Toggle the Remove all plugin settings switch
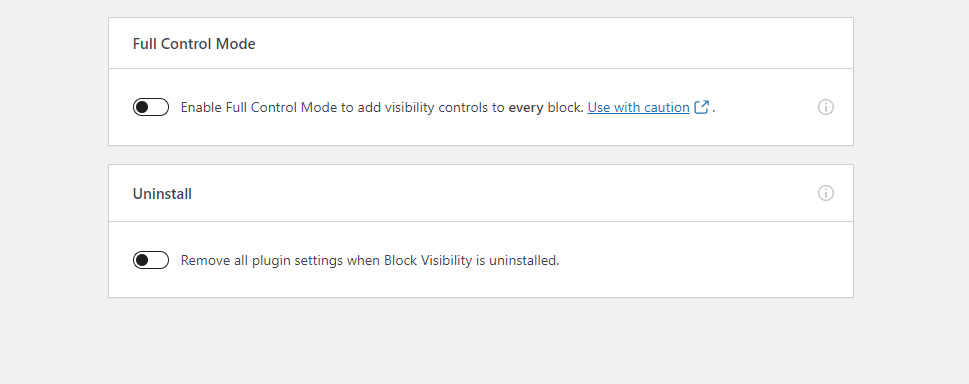The width and height of the screenshot is (969, 384). tap(151, 260)
